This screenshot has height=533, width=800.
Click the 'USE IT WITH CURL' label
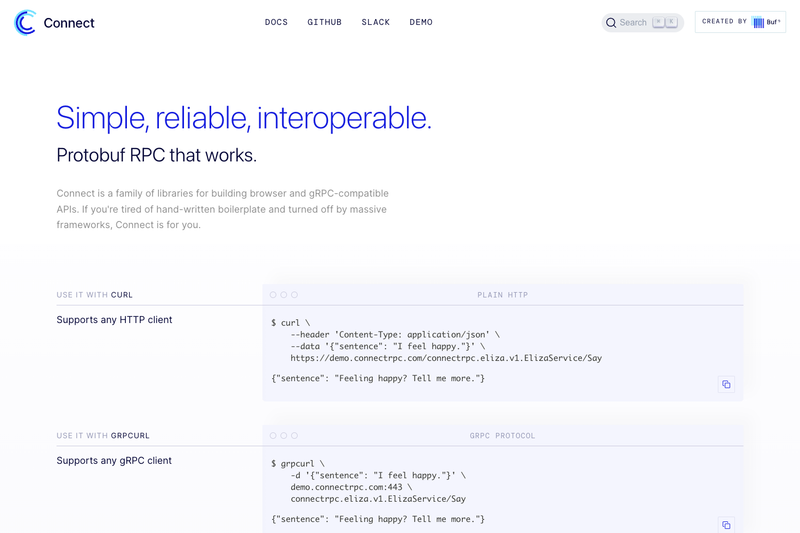point(94,295)
